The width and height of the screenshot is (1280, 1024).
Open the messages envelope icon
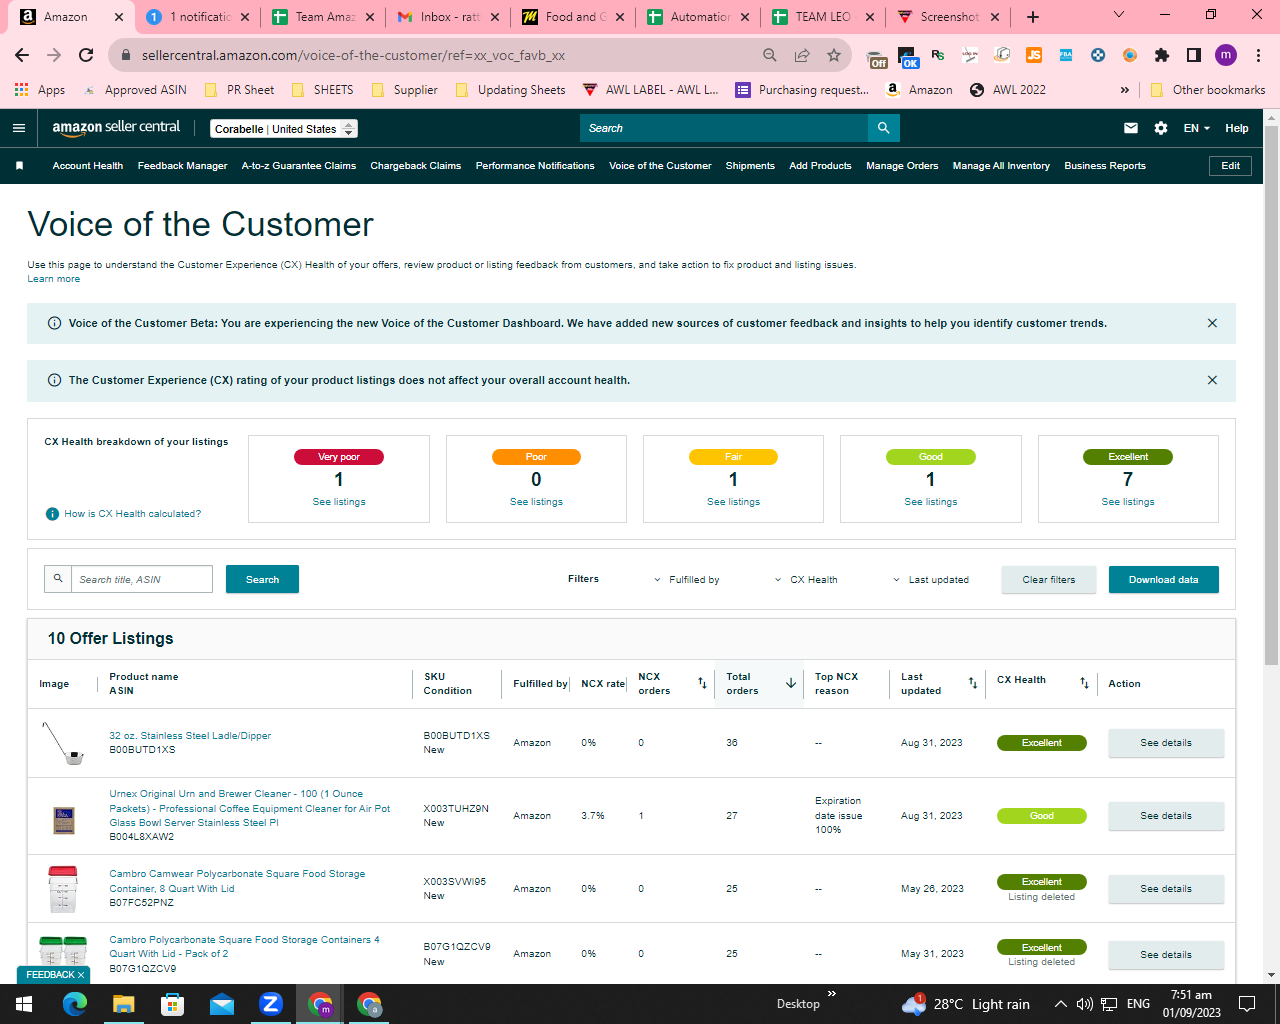tap(1131, 128)
